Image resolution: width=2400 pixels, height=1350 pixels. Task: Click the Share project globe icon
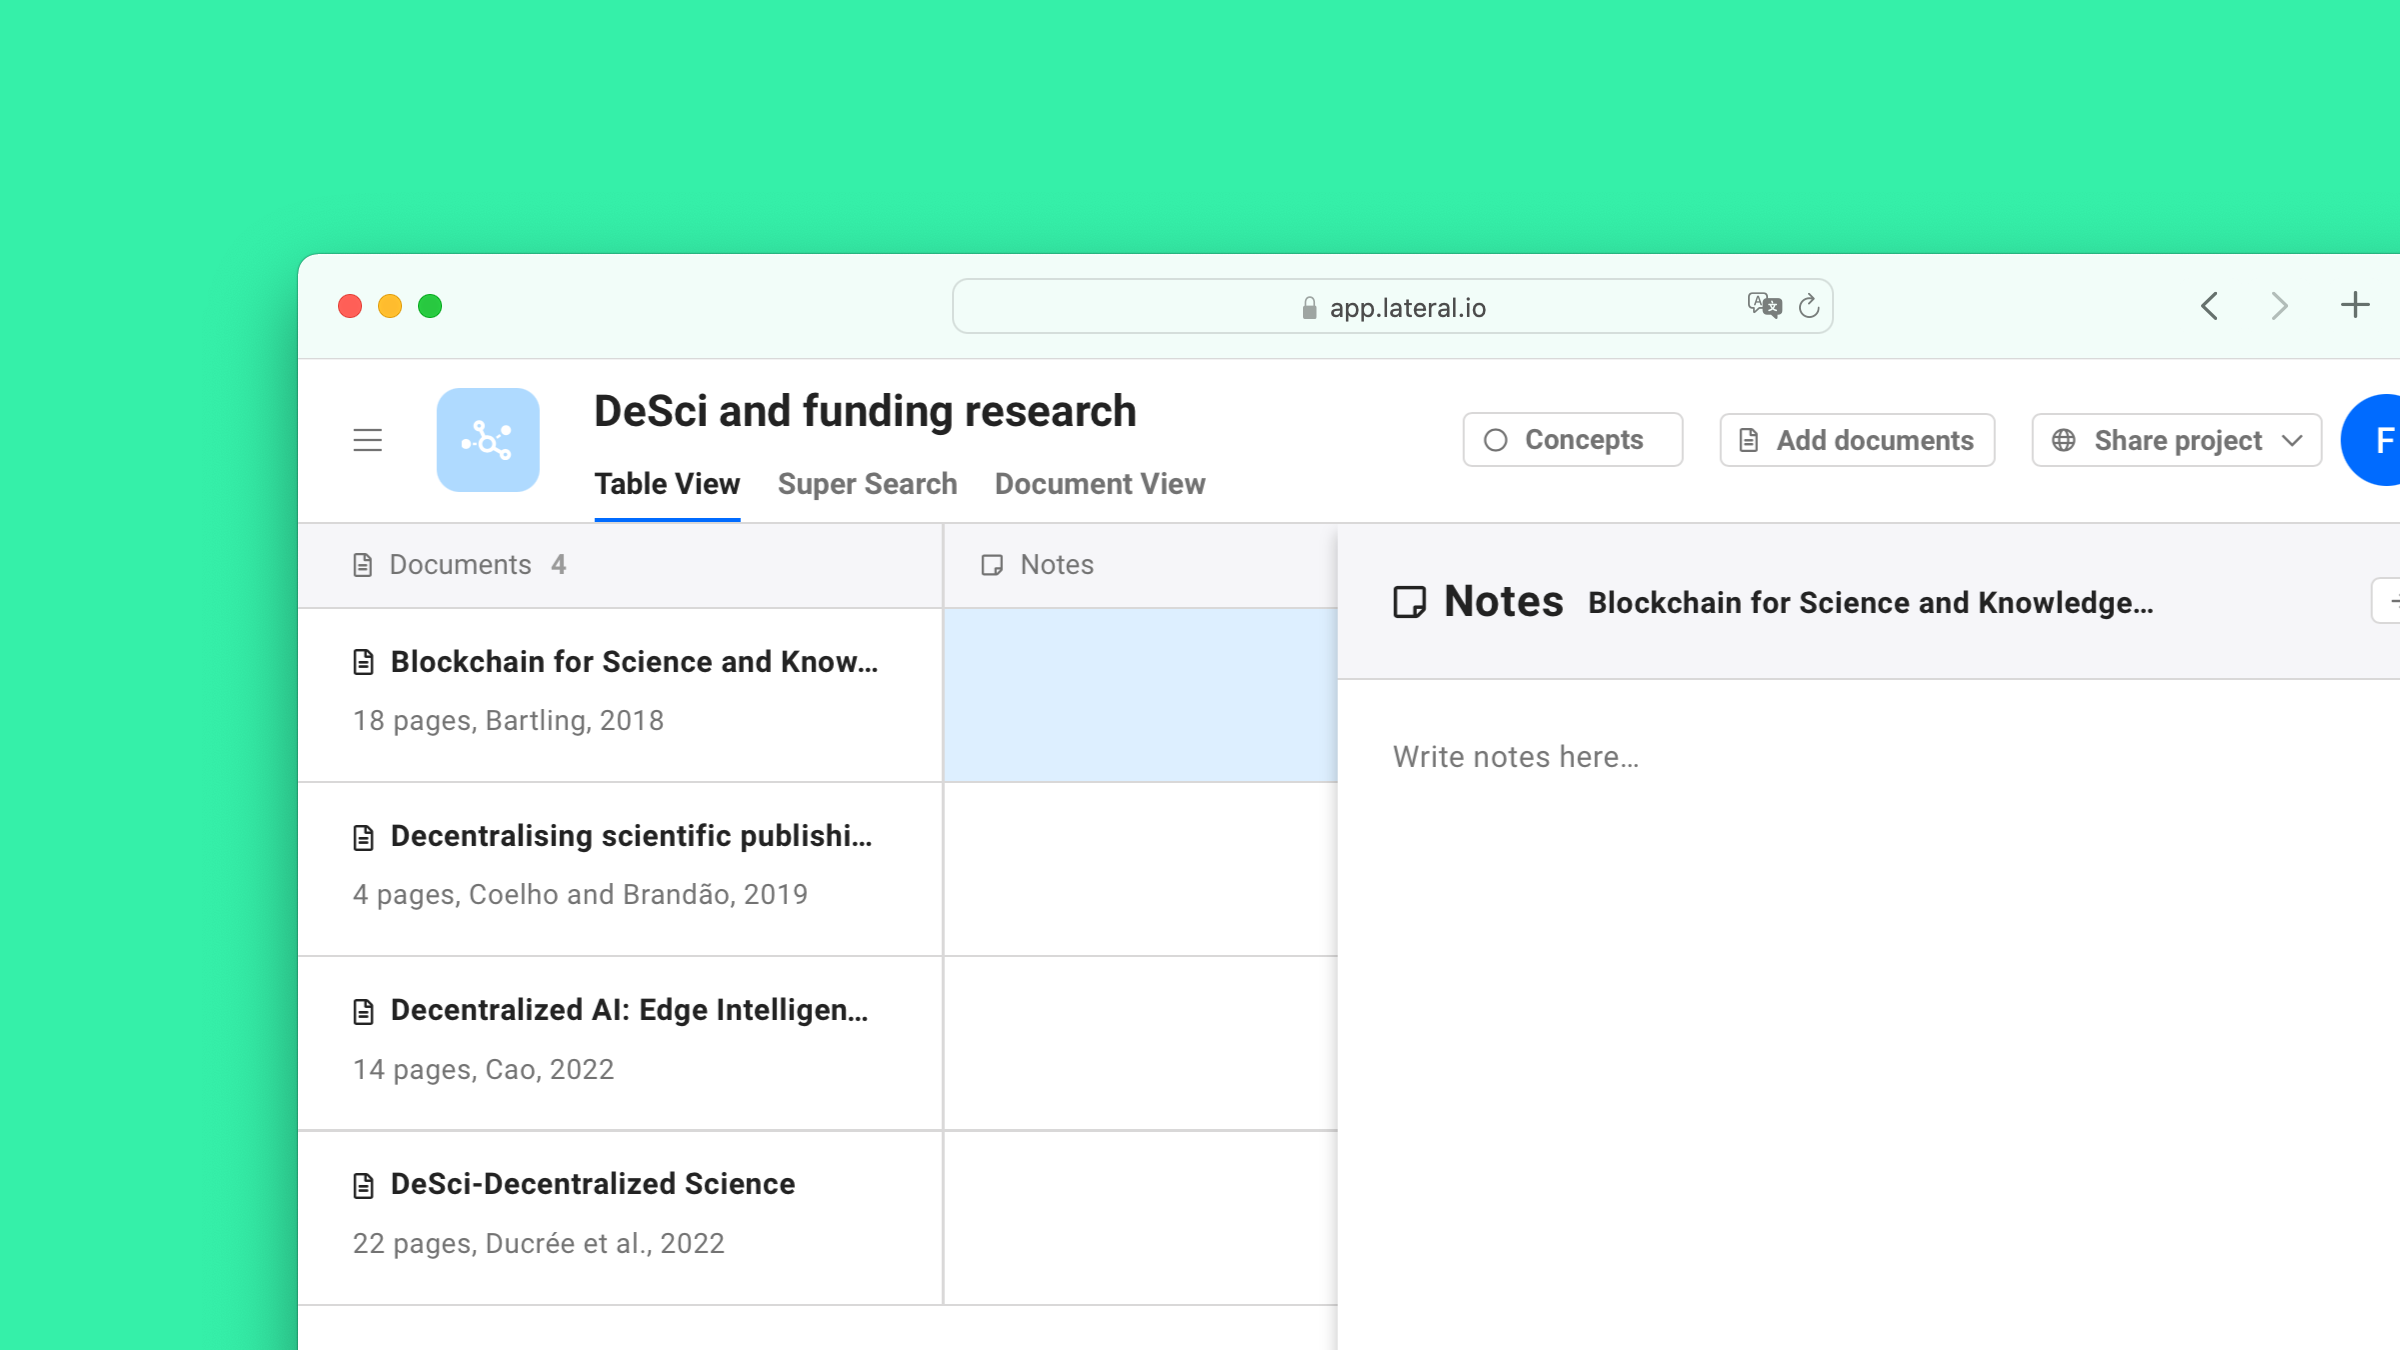coord(2064,440)
